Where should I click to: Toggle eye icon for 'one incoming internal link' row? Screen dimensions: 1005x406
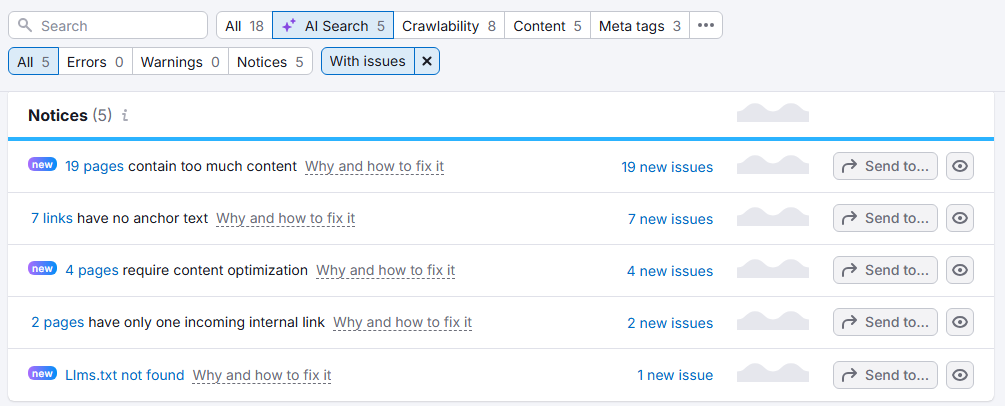[960, 322]
